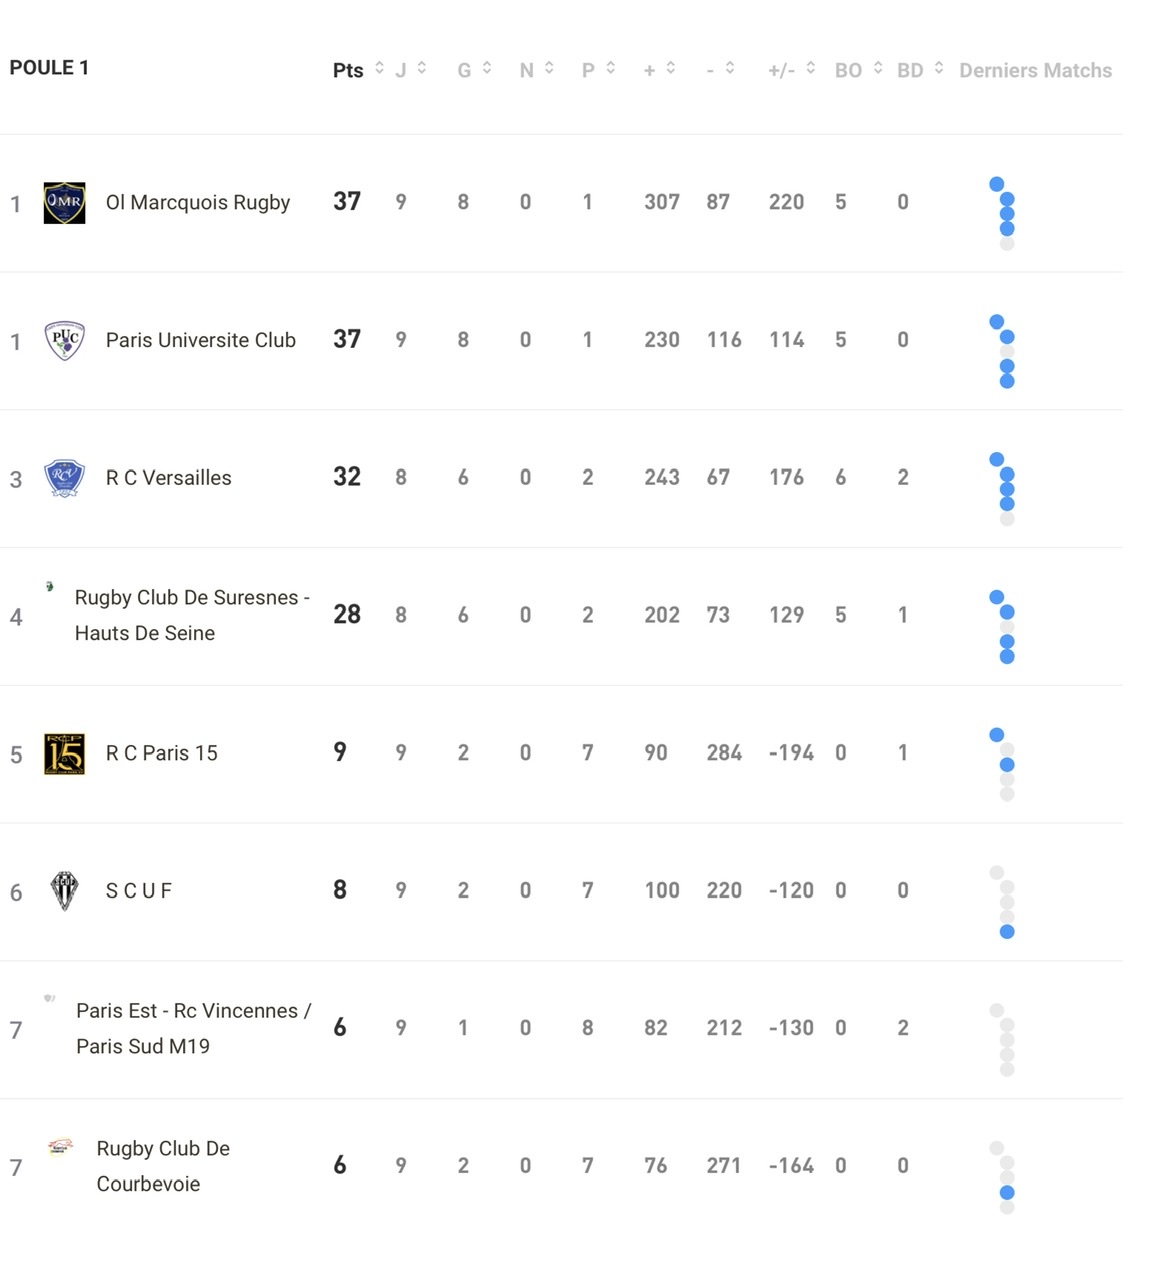Sort by BD bonus column

(x=920, y=69)
